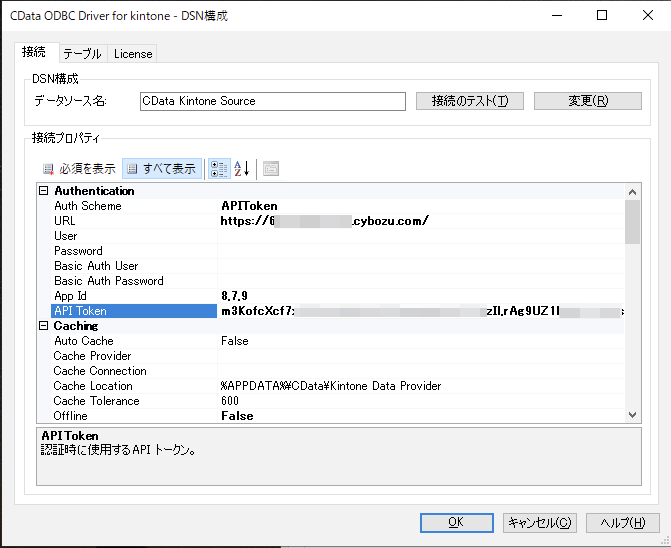Click the App Id value 8,7,9
Screen dimensions: 671x548
[234, 296]
